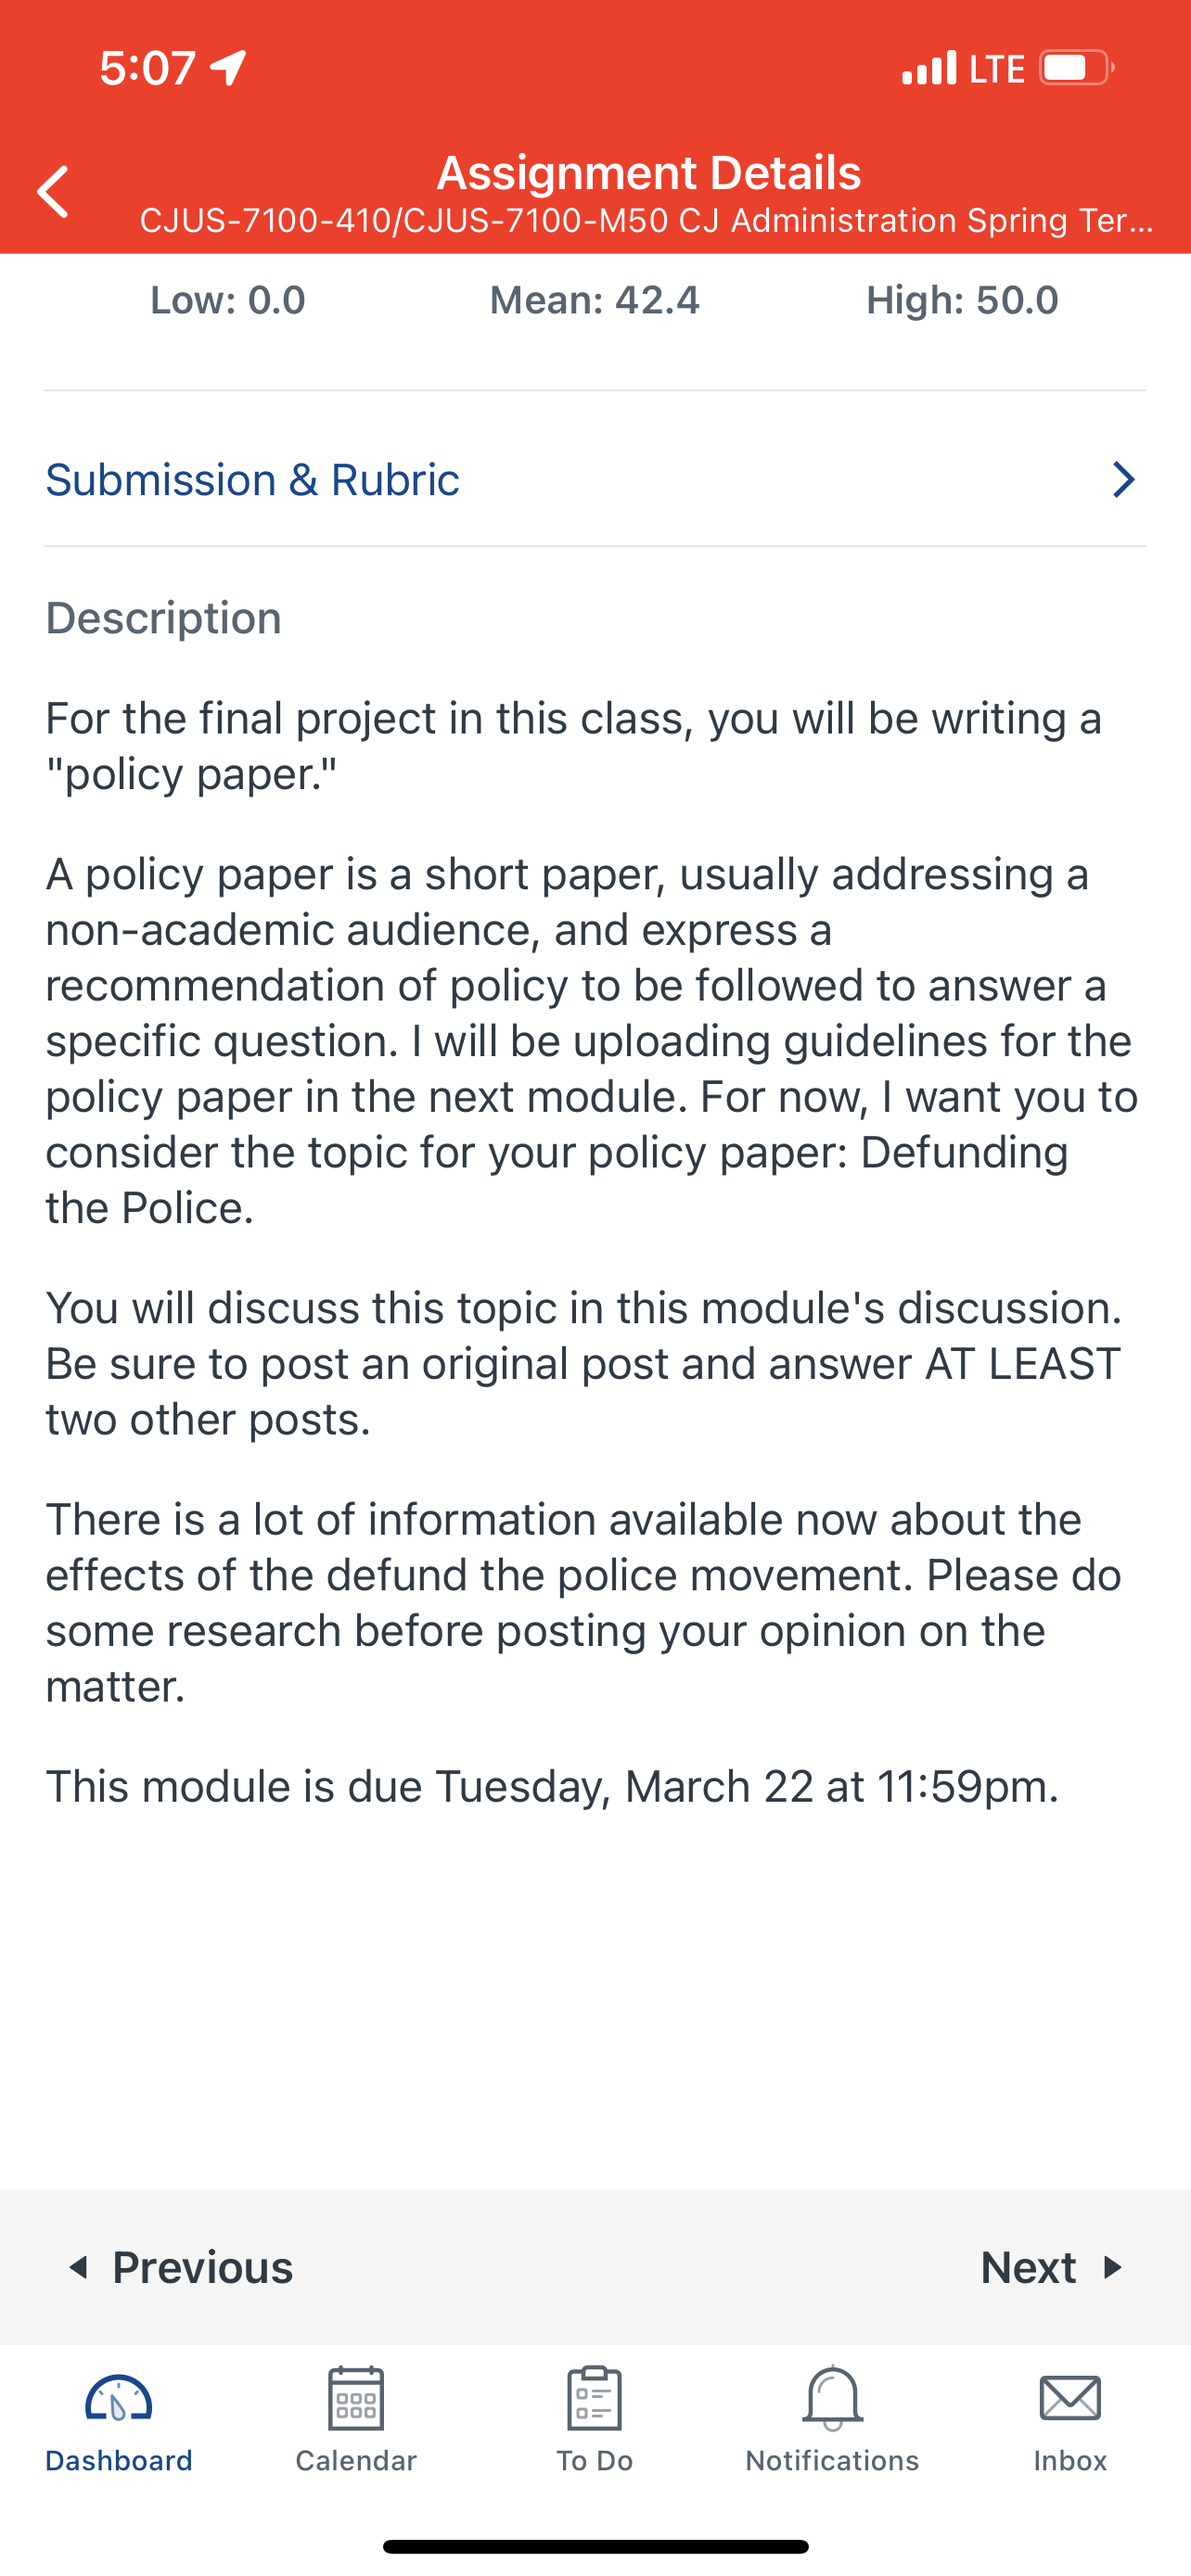Screen dimensions: 1191x2576
Task: Tap the right triangle beside Next
Action: [1112, 2267]
